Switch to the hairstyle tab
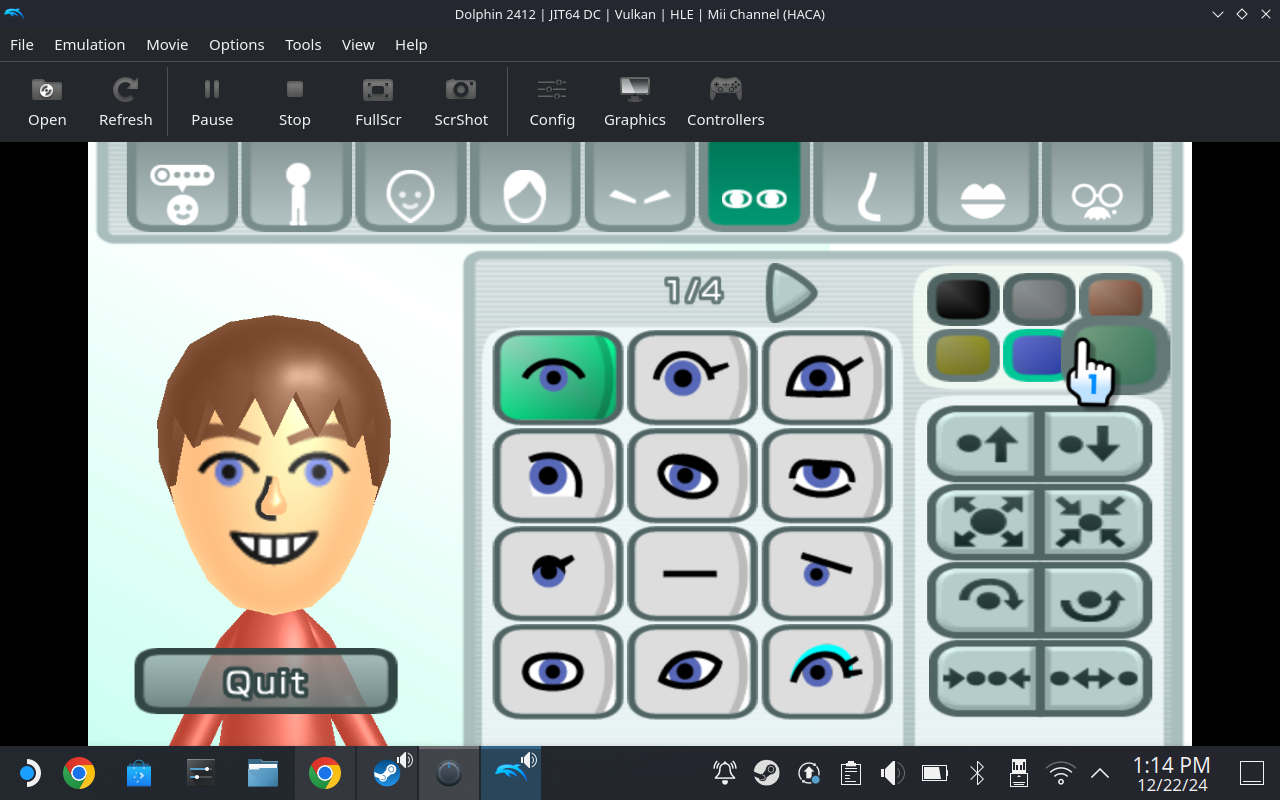The width and height of the screenshot is (1280, 800). point(525,186)
